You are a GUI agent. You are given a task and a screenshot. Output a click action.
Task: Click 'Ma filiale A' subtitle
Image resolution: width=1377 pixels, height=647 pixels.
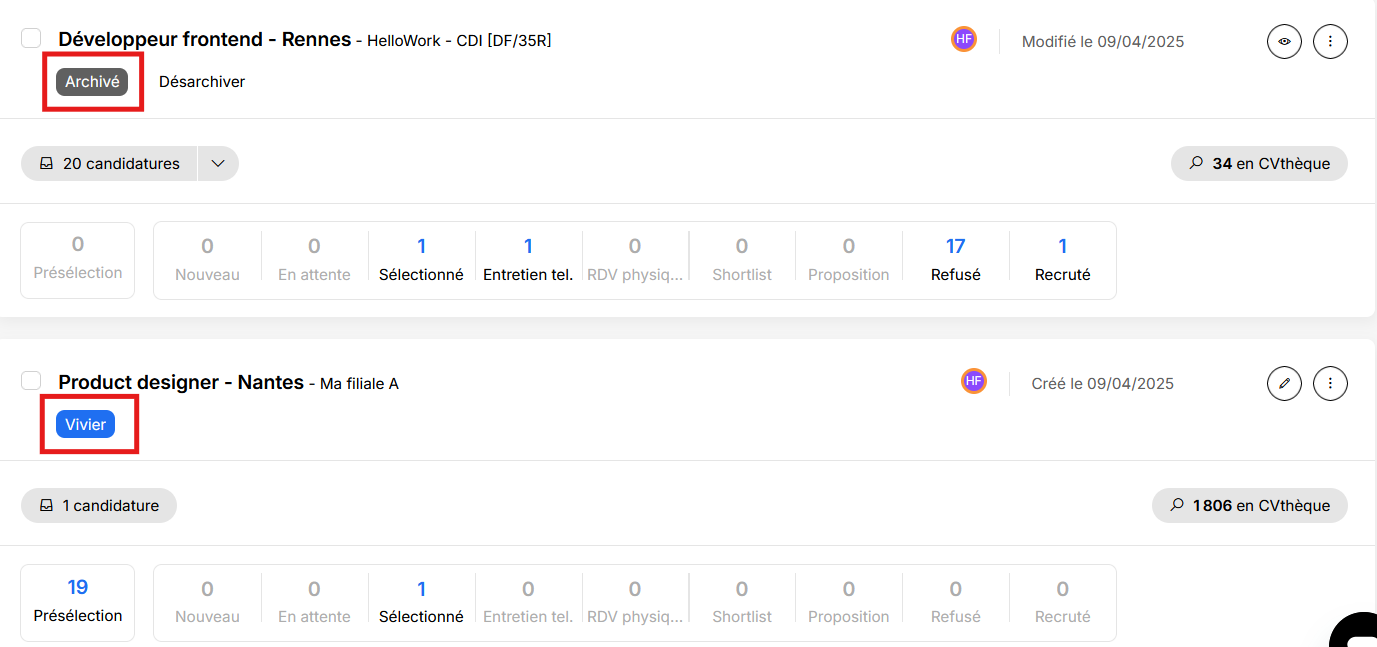tap(359, 384)
